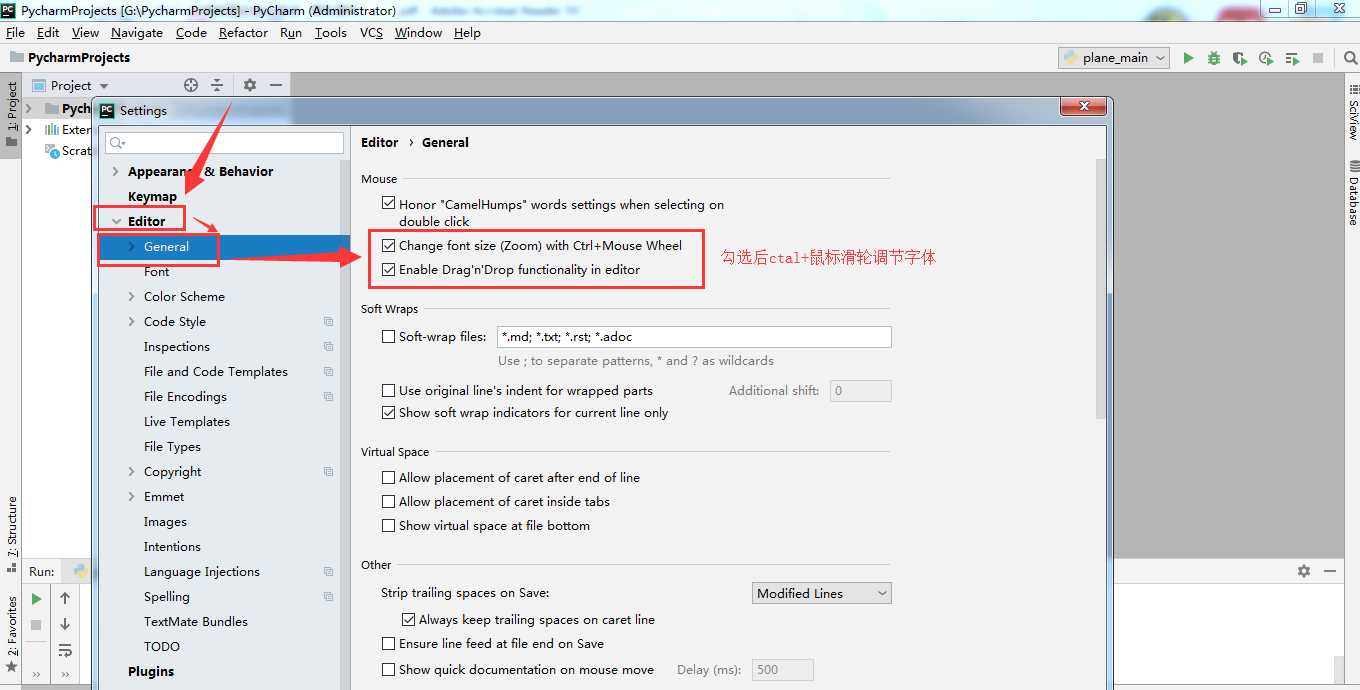Image resolution: width=1360 pixels, height=690 pixels.
Task: Hide the Run panel with minus icon
Action: tap(1330, 571)
